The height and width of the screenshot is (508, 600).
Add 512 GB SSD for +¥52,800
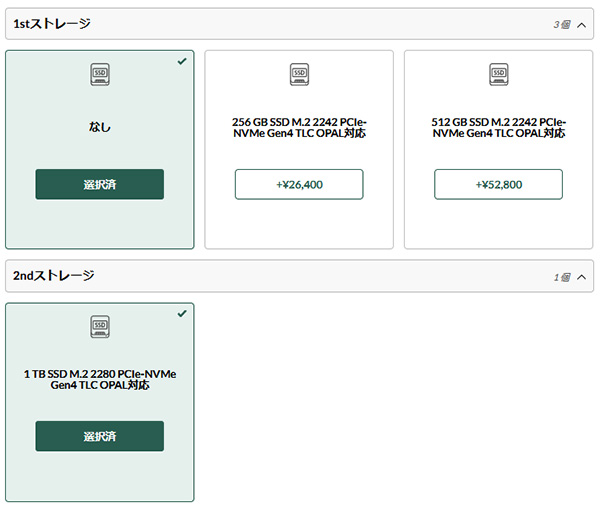click(x=499, y=184)
